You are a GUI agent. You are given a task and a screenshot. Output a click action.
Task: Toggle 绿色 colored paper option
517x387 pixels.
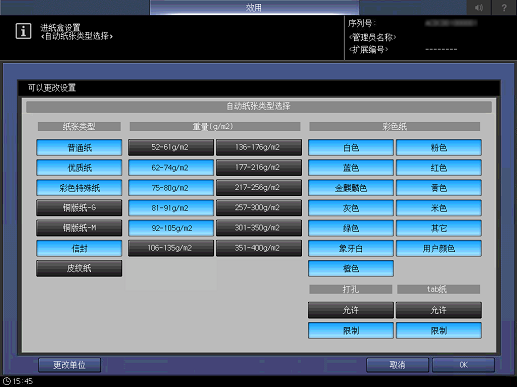(x=351, y=228)
